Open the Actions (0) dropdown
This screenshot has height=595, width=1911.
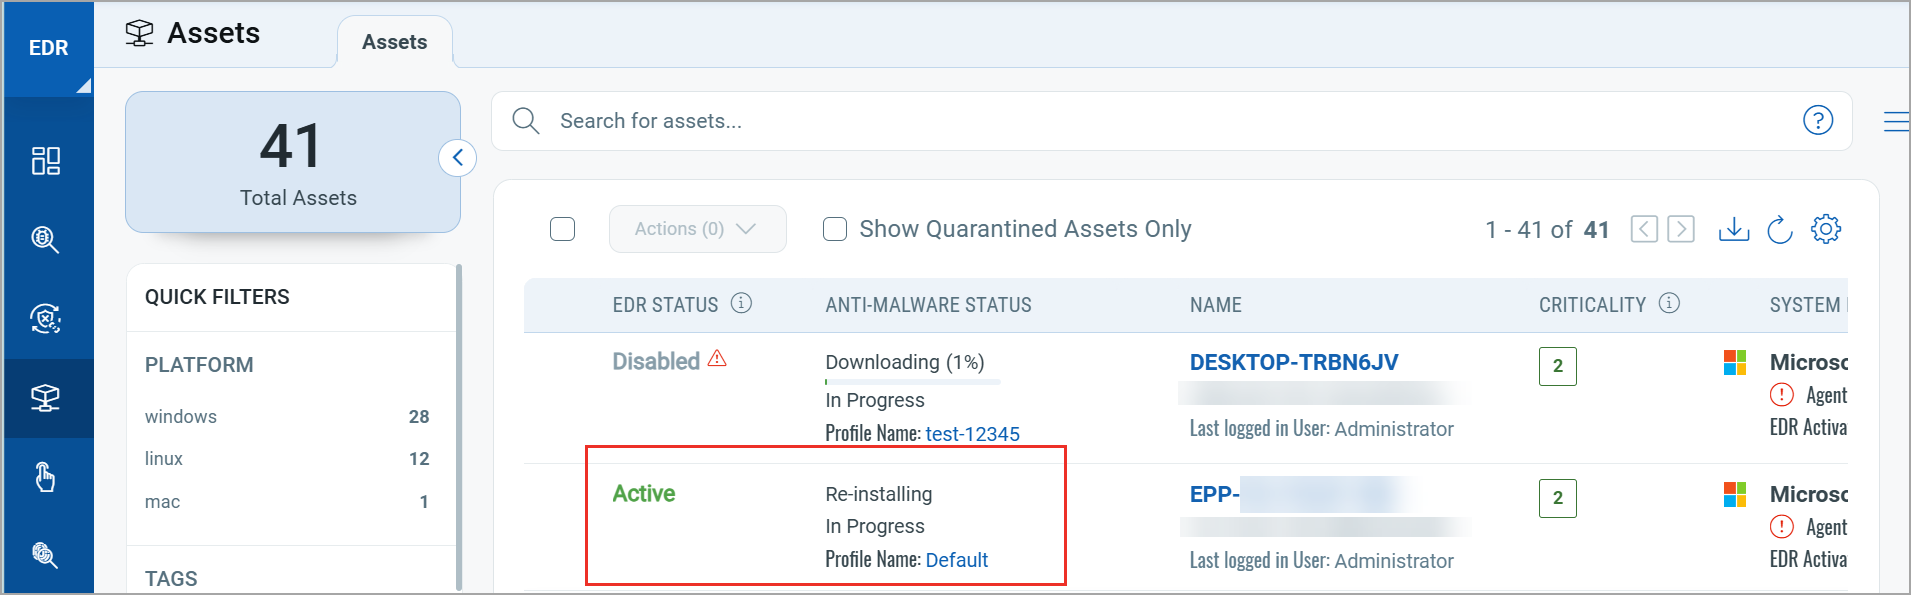click(x=697, y=229)
